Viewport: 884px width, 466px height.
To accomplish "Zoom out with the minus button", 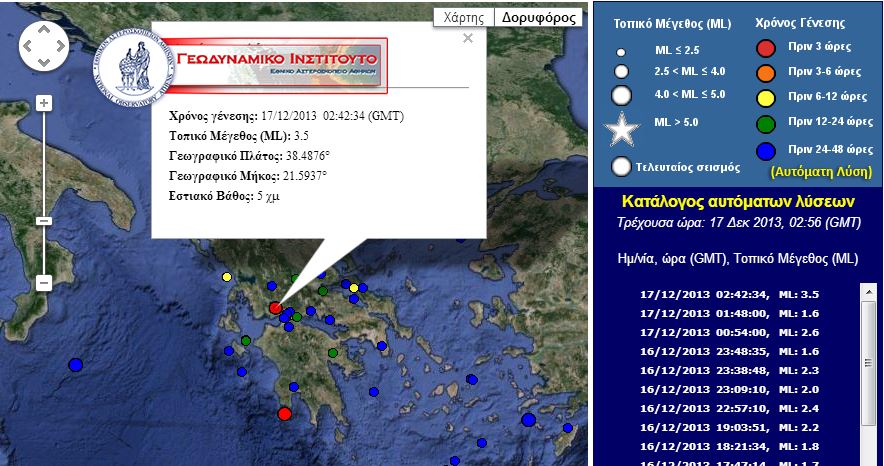I will pyautogui.click(x=43, y=283).
